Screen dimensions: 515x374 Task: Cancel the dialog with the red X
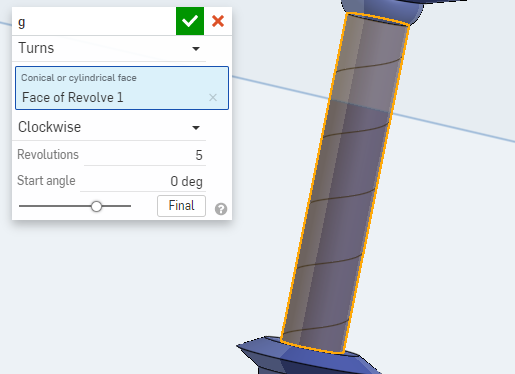[218, 21]
